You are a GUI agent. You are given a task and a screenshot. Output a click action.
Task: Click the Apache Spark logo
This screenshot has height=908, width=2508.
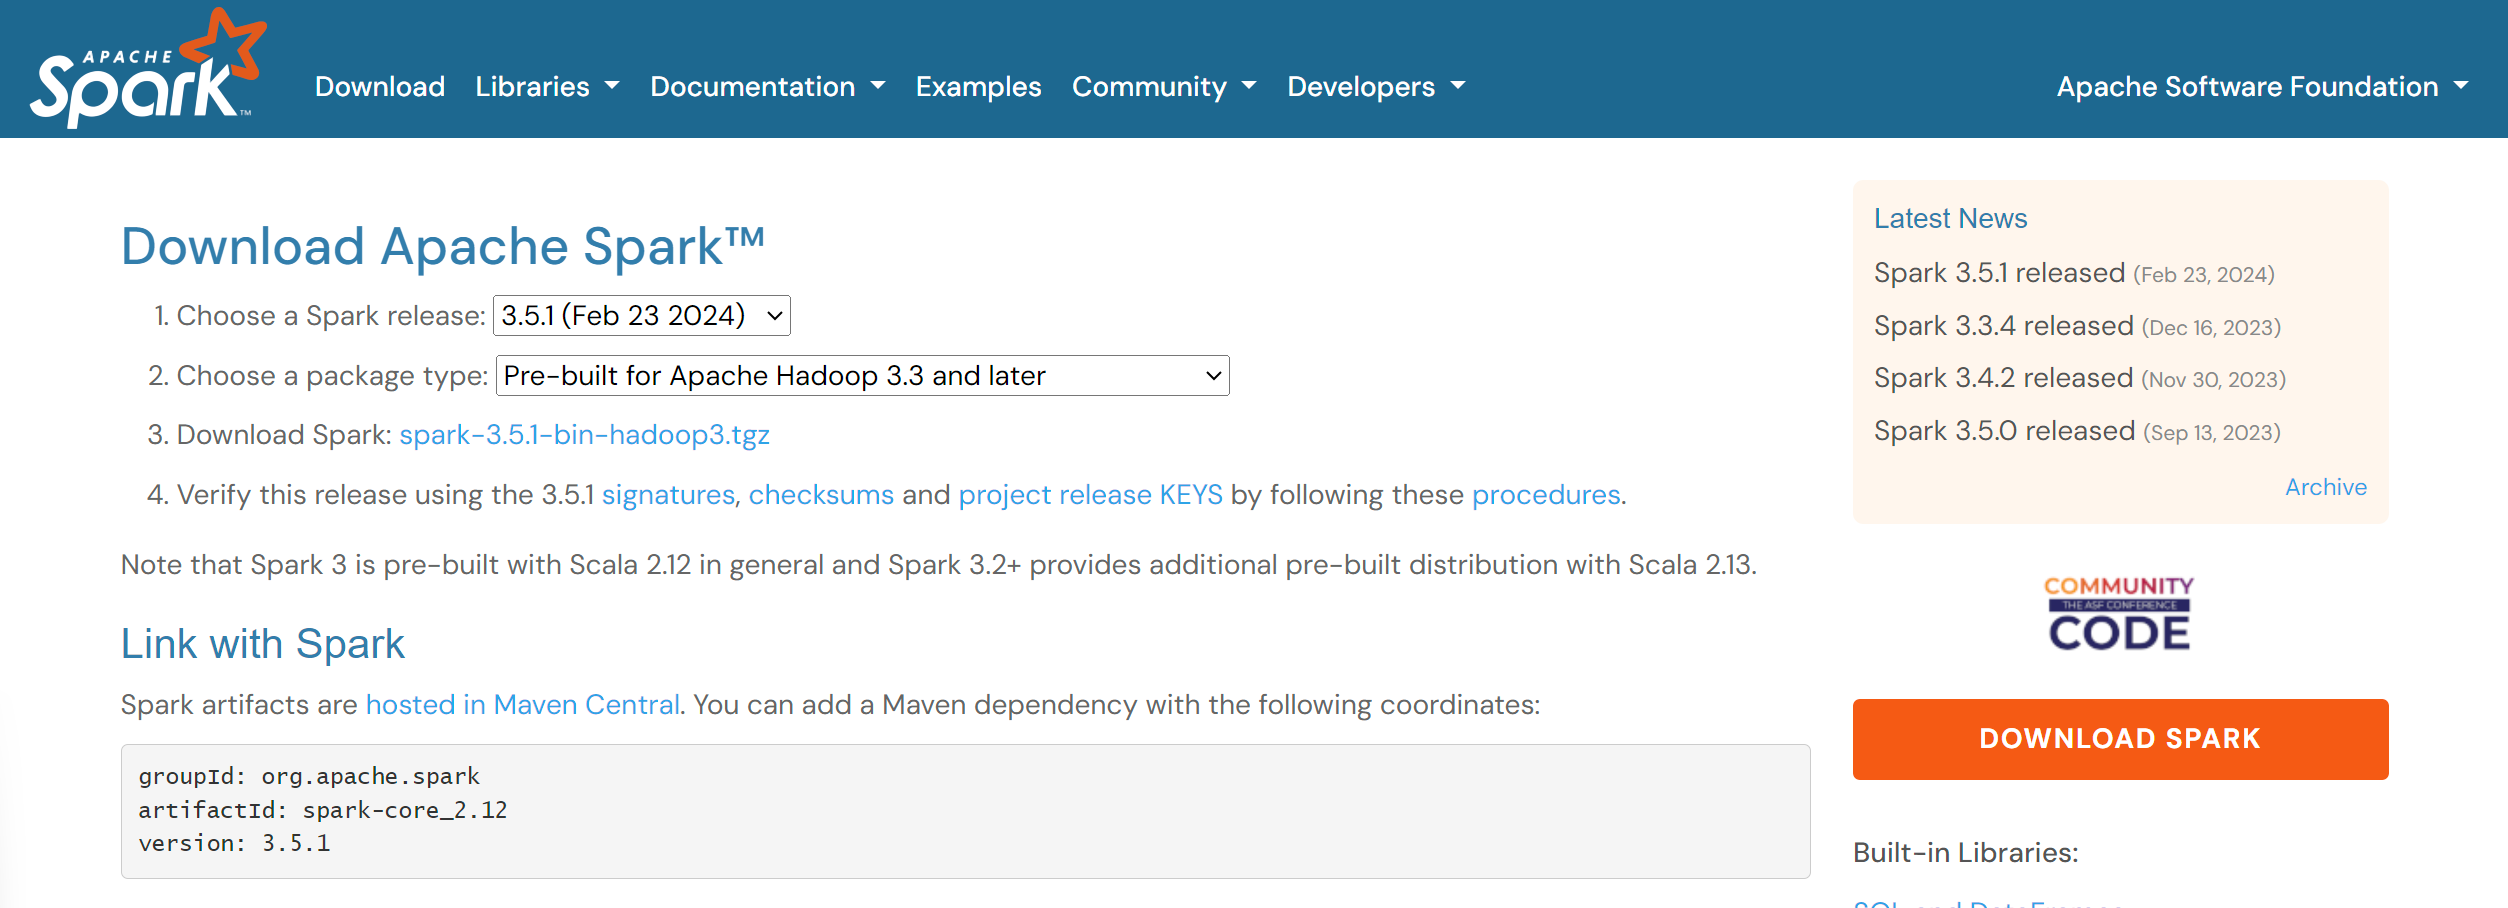click(x=148, y=68)
